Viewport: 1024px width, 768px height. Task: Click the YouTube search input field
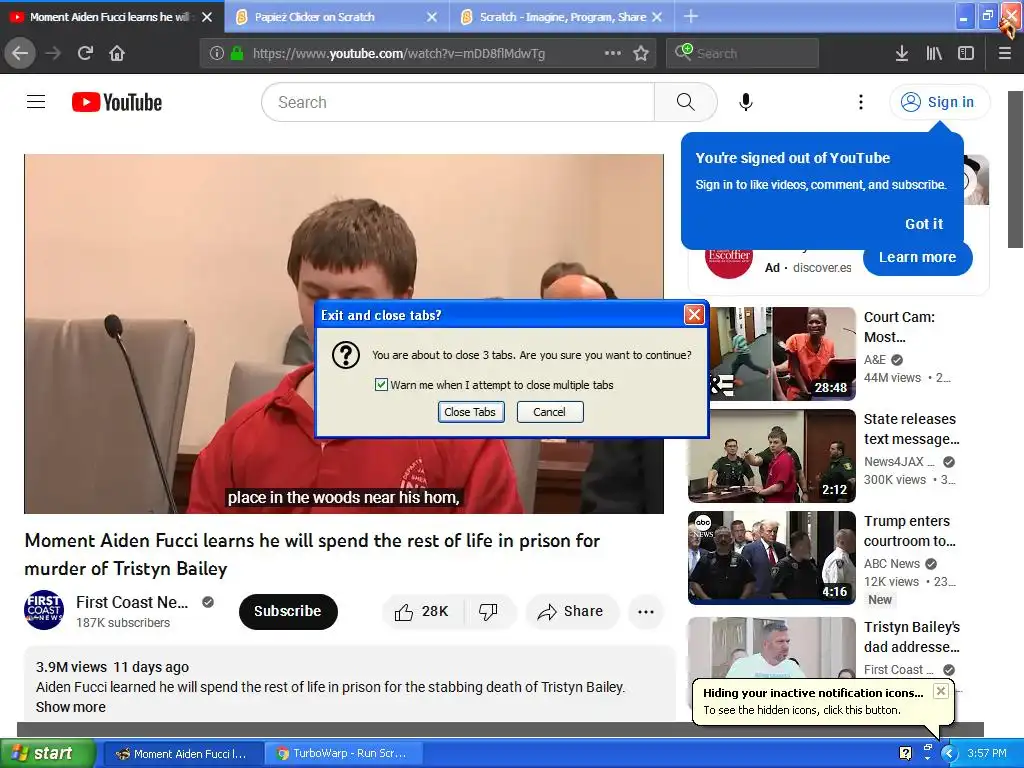[x=458, y=102]
